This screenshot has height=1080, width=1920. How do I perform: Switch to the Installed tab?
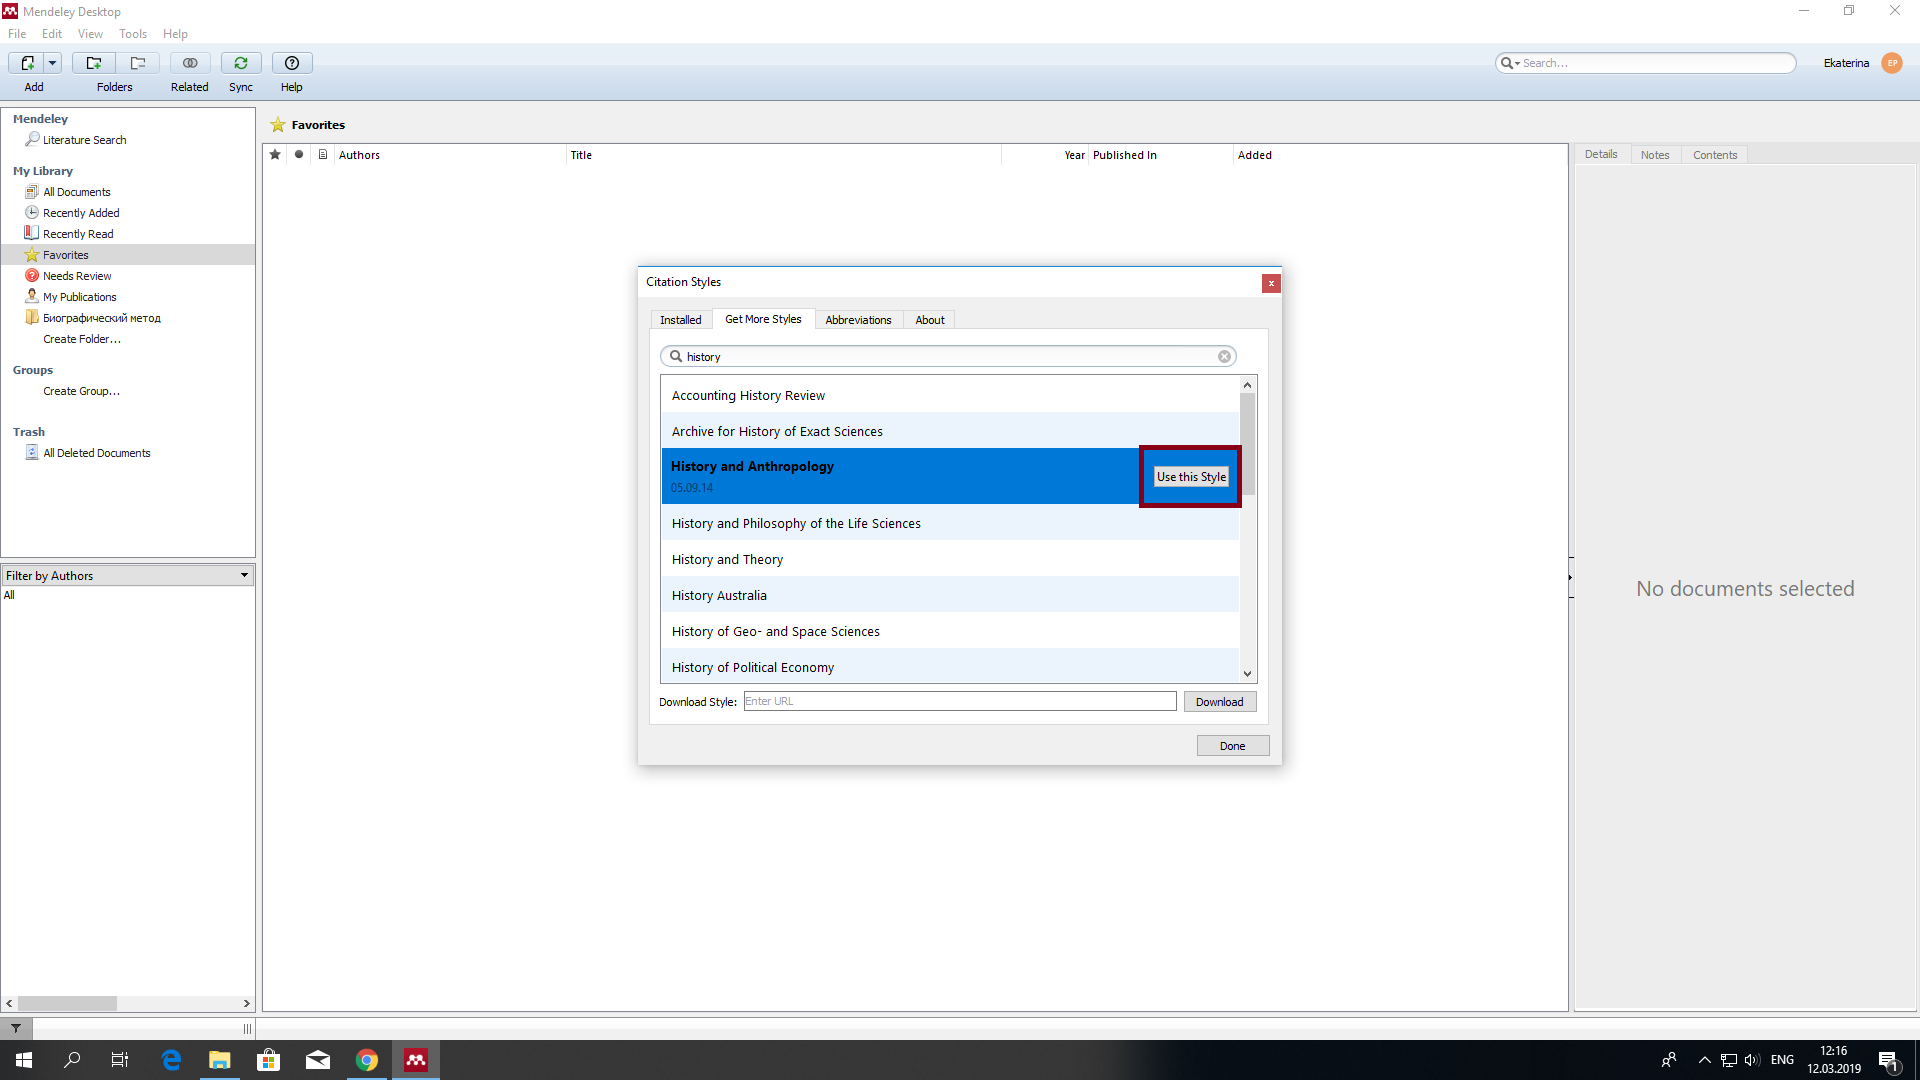[x=681, y=320]
